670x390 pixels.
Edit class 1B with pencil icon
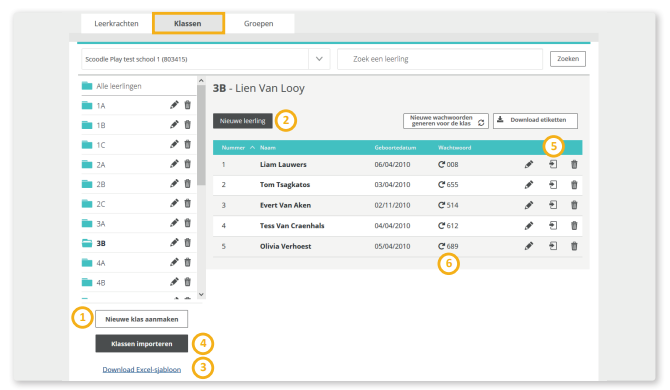pyautogui.click(x=174, y=124)
